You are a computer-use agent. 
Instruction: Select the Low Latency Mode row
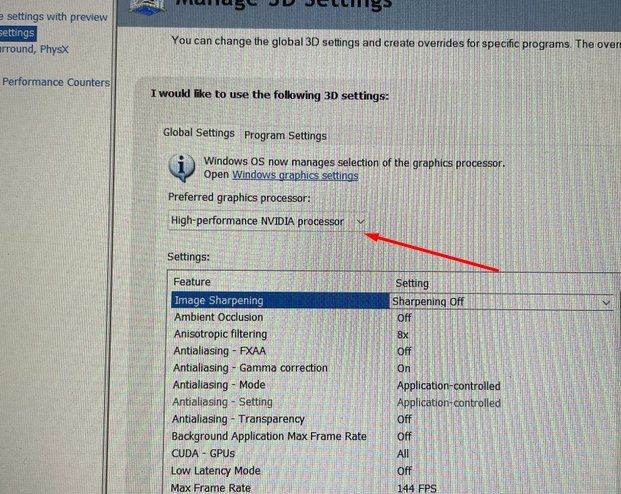[x=392, y=471]
